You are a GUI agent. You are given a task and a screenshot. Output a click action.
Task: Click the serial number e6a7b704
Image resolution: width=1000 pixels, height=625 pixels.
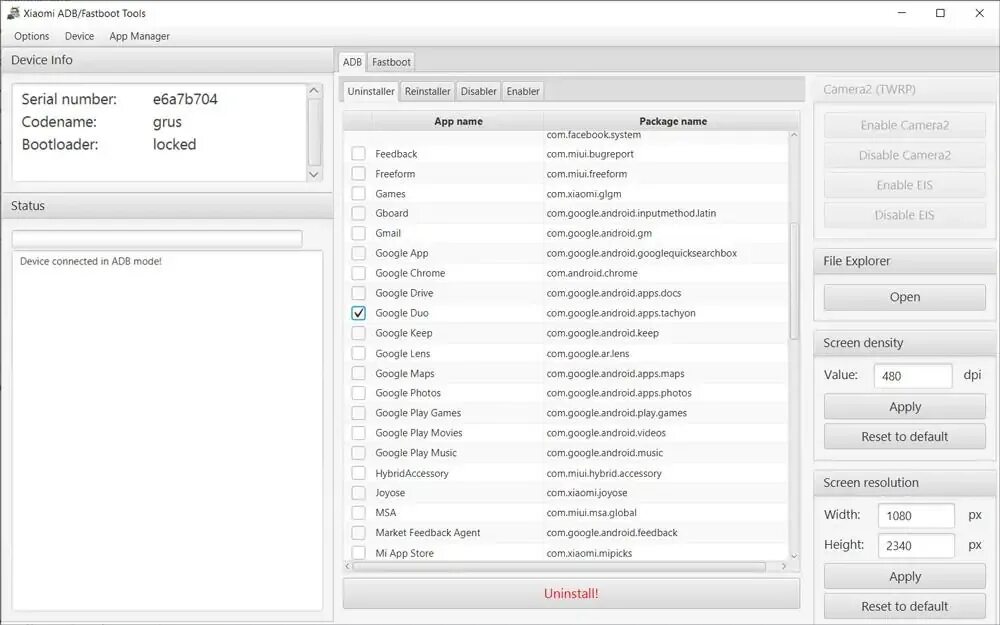[185, 99]
